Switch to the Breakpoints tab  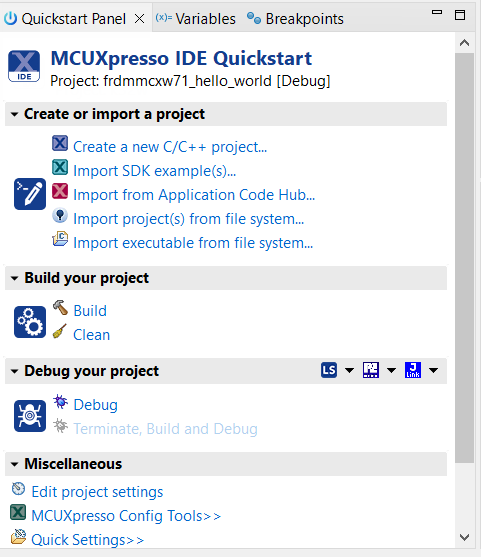point(296,18)
